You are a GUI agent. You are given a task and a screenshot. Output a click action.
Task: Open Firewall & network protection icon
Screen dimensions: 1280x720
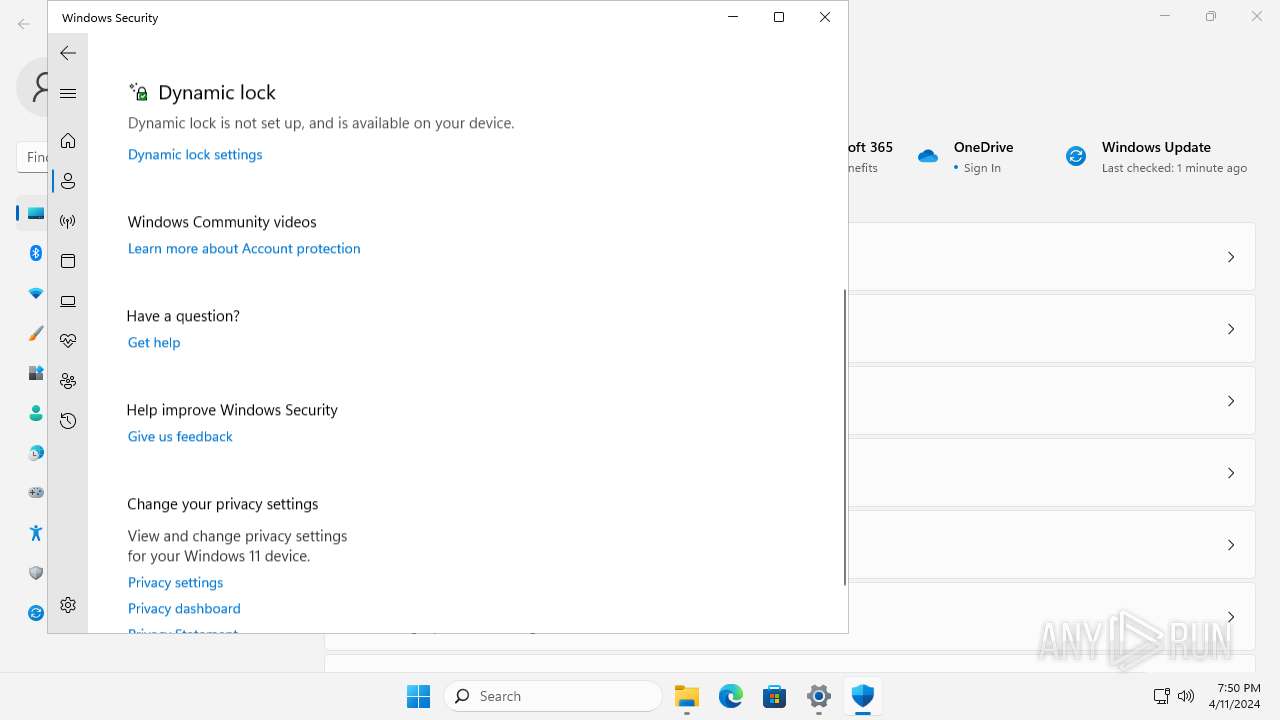[68, 221]
